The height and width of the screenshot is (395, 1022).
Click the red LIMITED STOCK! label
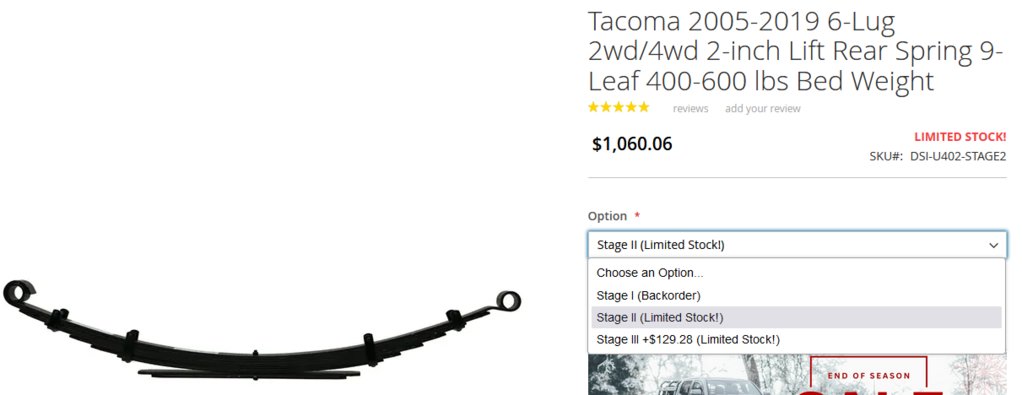pyautogui.click(x=960, y=137)
